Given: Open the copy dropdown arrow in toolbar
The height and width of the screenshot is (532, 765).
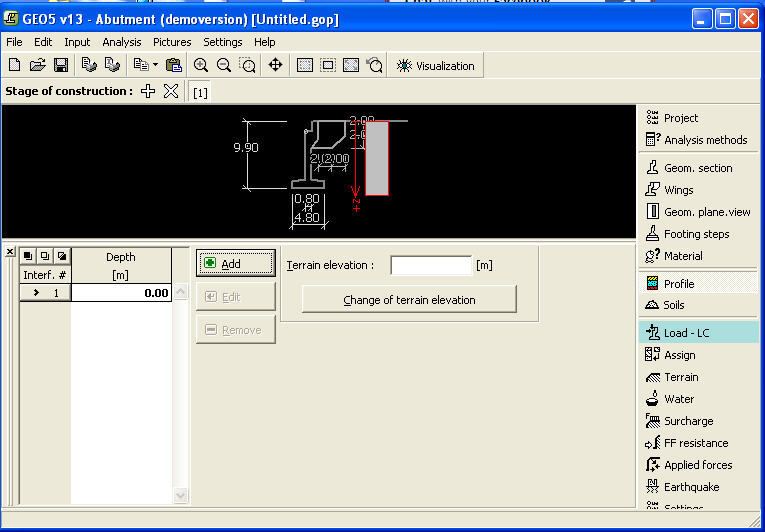Looking at the screenshot, I should tap(156, 65).
